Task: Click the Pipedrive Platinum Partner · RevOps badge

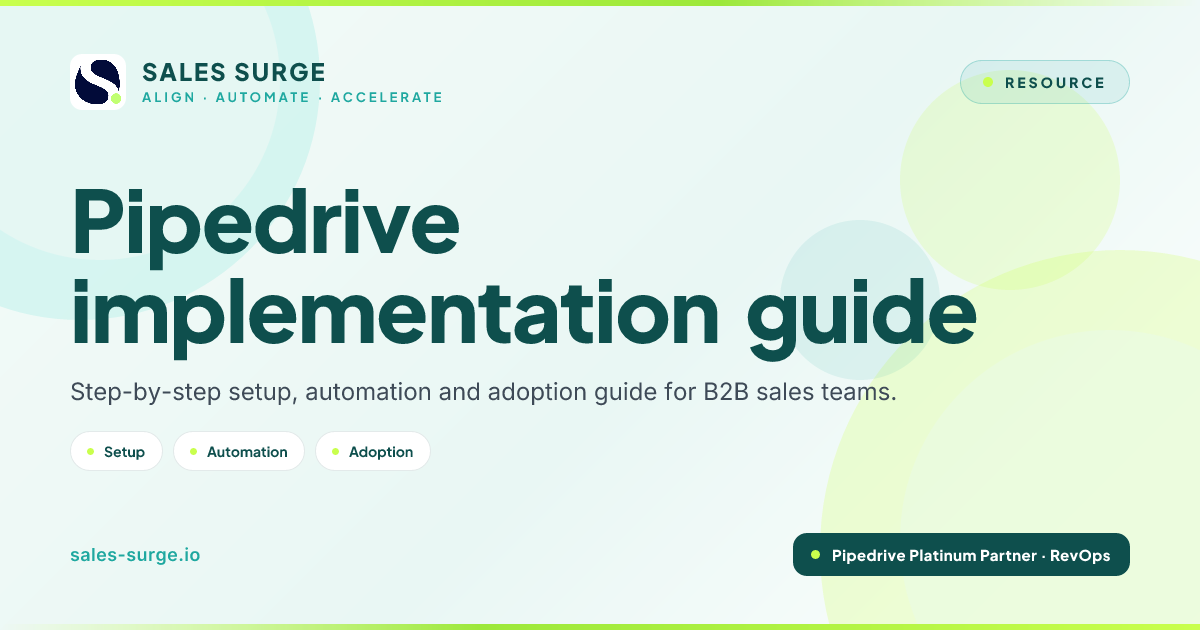Action: pyautogui.click(x=961, y=555)
